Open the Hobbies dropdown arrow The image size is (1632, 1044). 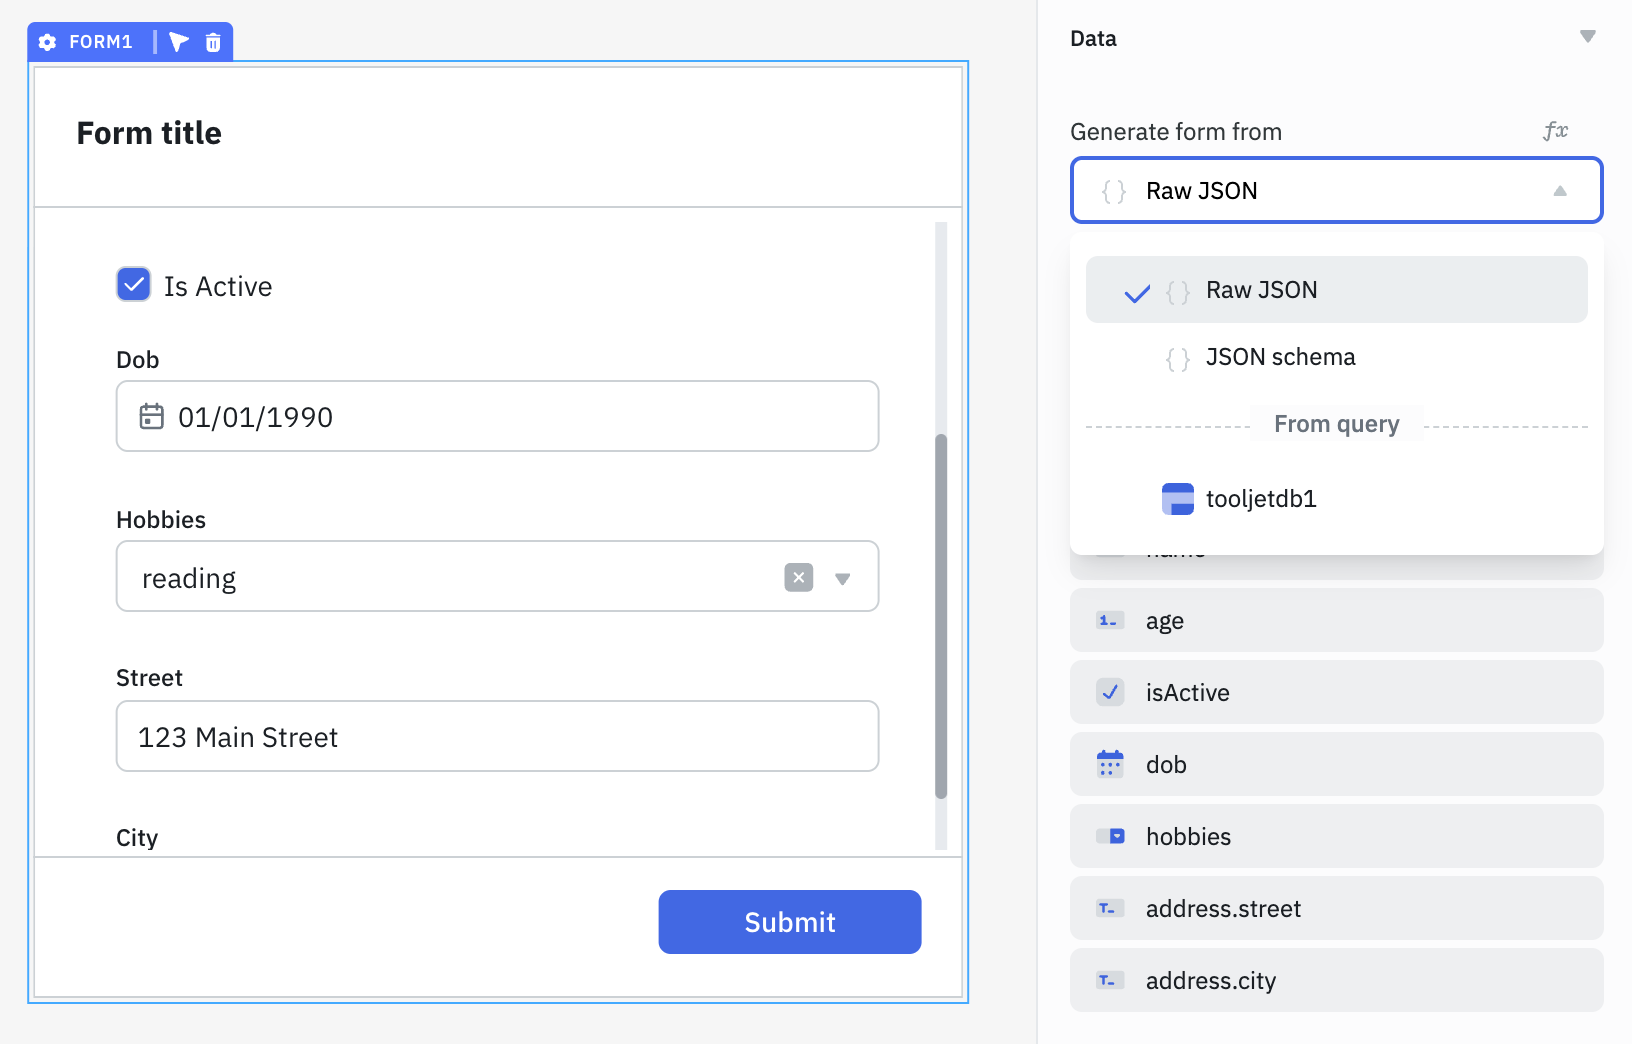(844, 577)
